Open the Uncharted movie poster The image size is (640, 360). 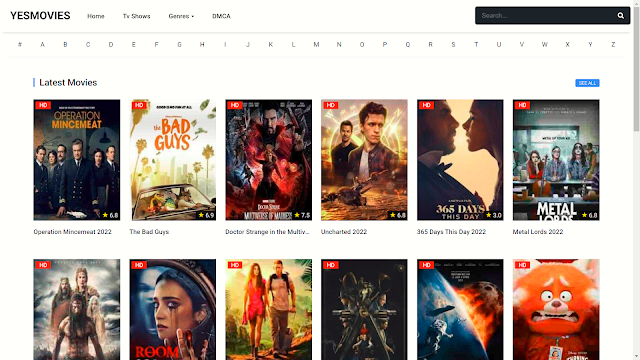click(x=364, y=160)
